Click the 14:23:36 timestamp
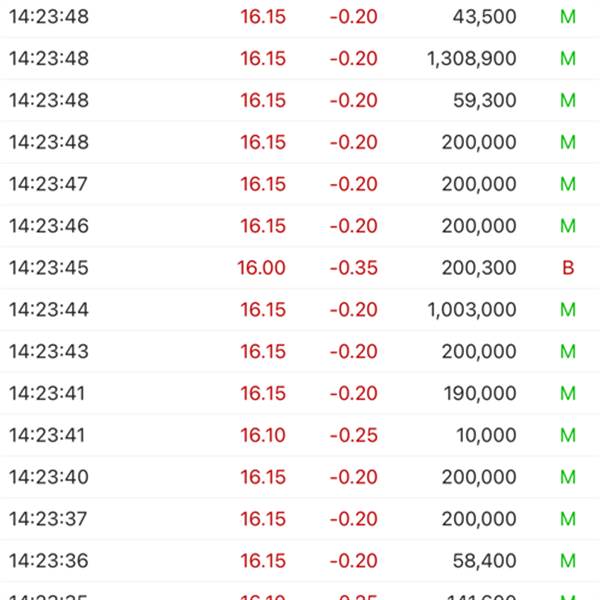 [x=48, y=562]
